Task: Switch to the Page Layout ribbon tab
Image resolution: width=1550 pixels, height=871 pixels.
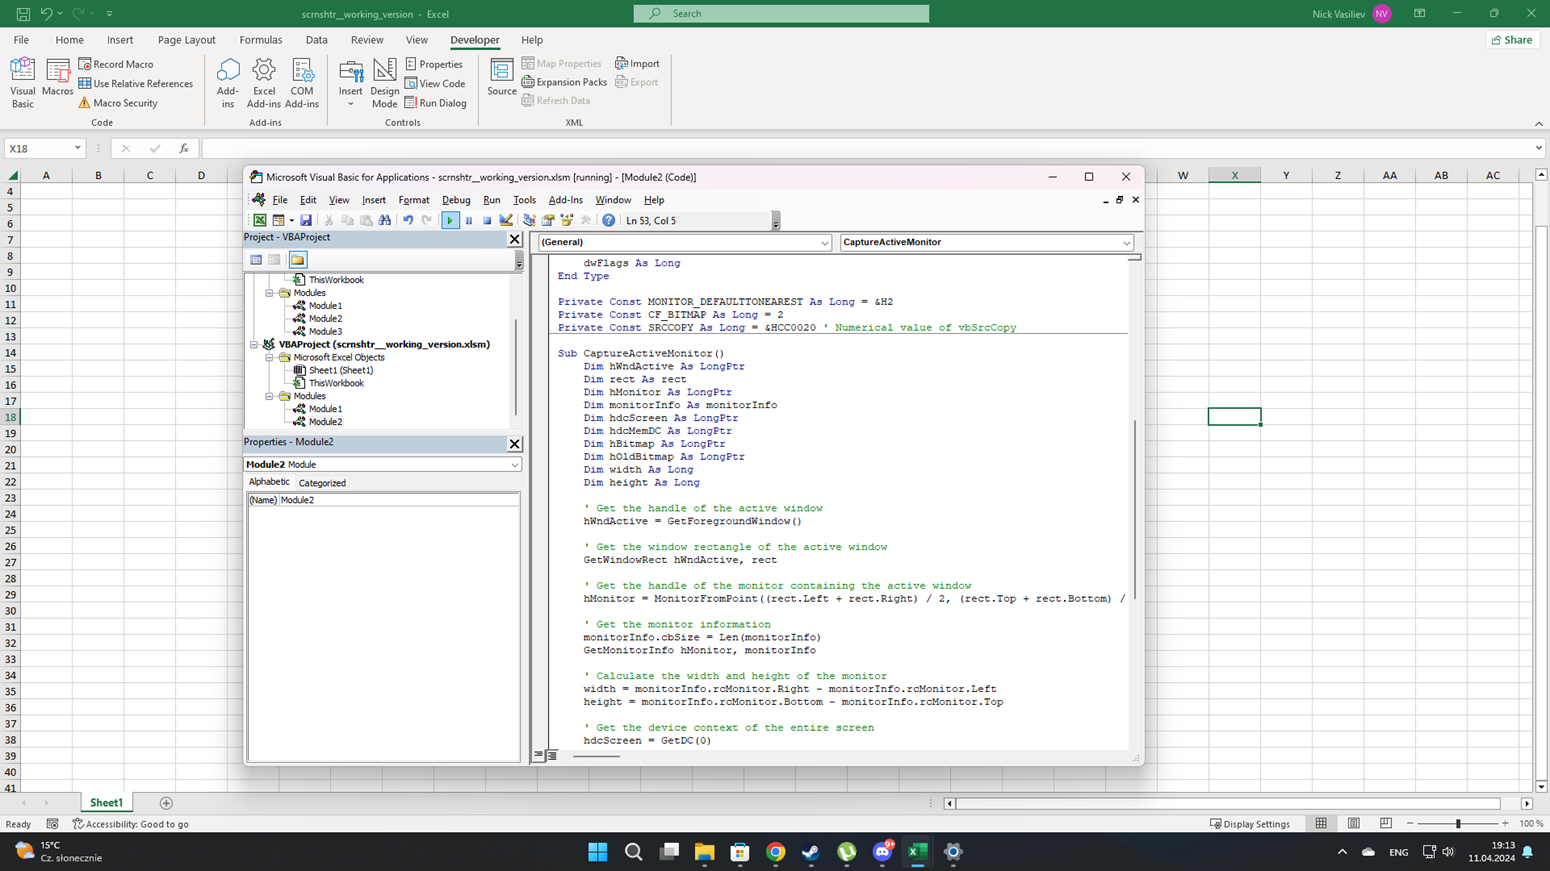Action: coord(186,40)
